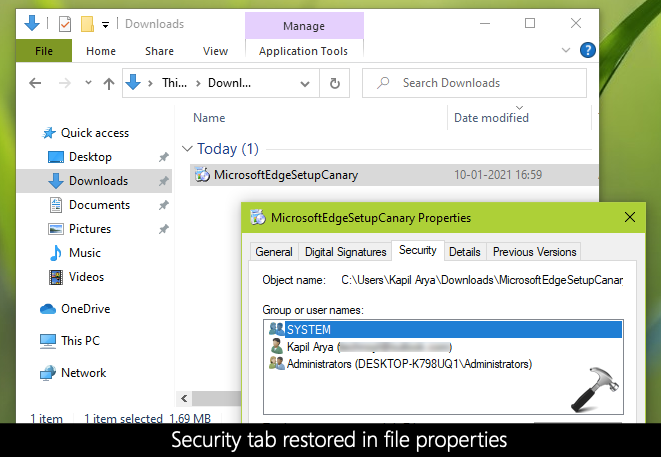Viewport: 661px width, 457px height.
Task: Open the File menu
Action: [44, 51]
